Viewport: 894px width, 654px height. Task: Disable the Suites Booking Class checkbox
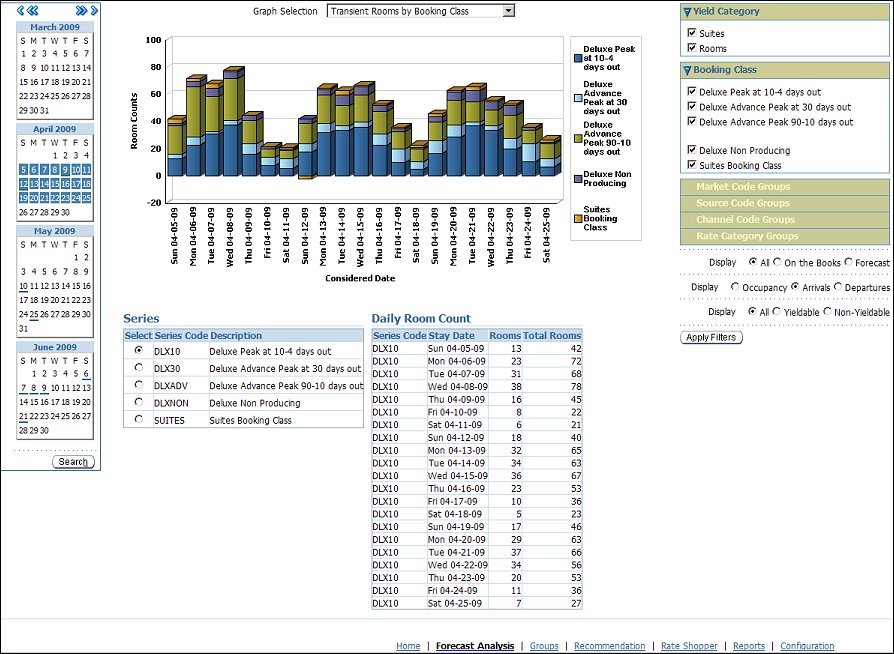pyautogui.click(x=692, y=165)
